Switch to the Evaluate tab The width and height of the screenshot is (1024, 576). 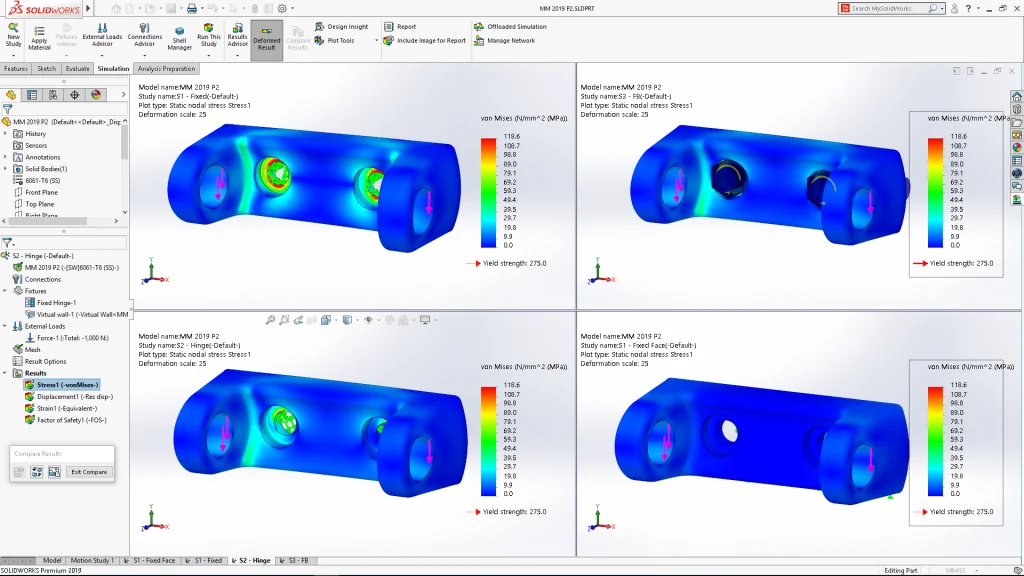[77, 69]
